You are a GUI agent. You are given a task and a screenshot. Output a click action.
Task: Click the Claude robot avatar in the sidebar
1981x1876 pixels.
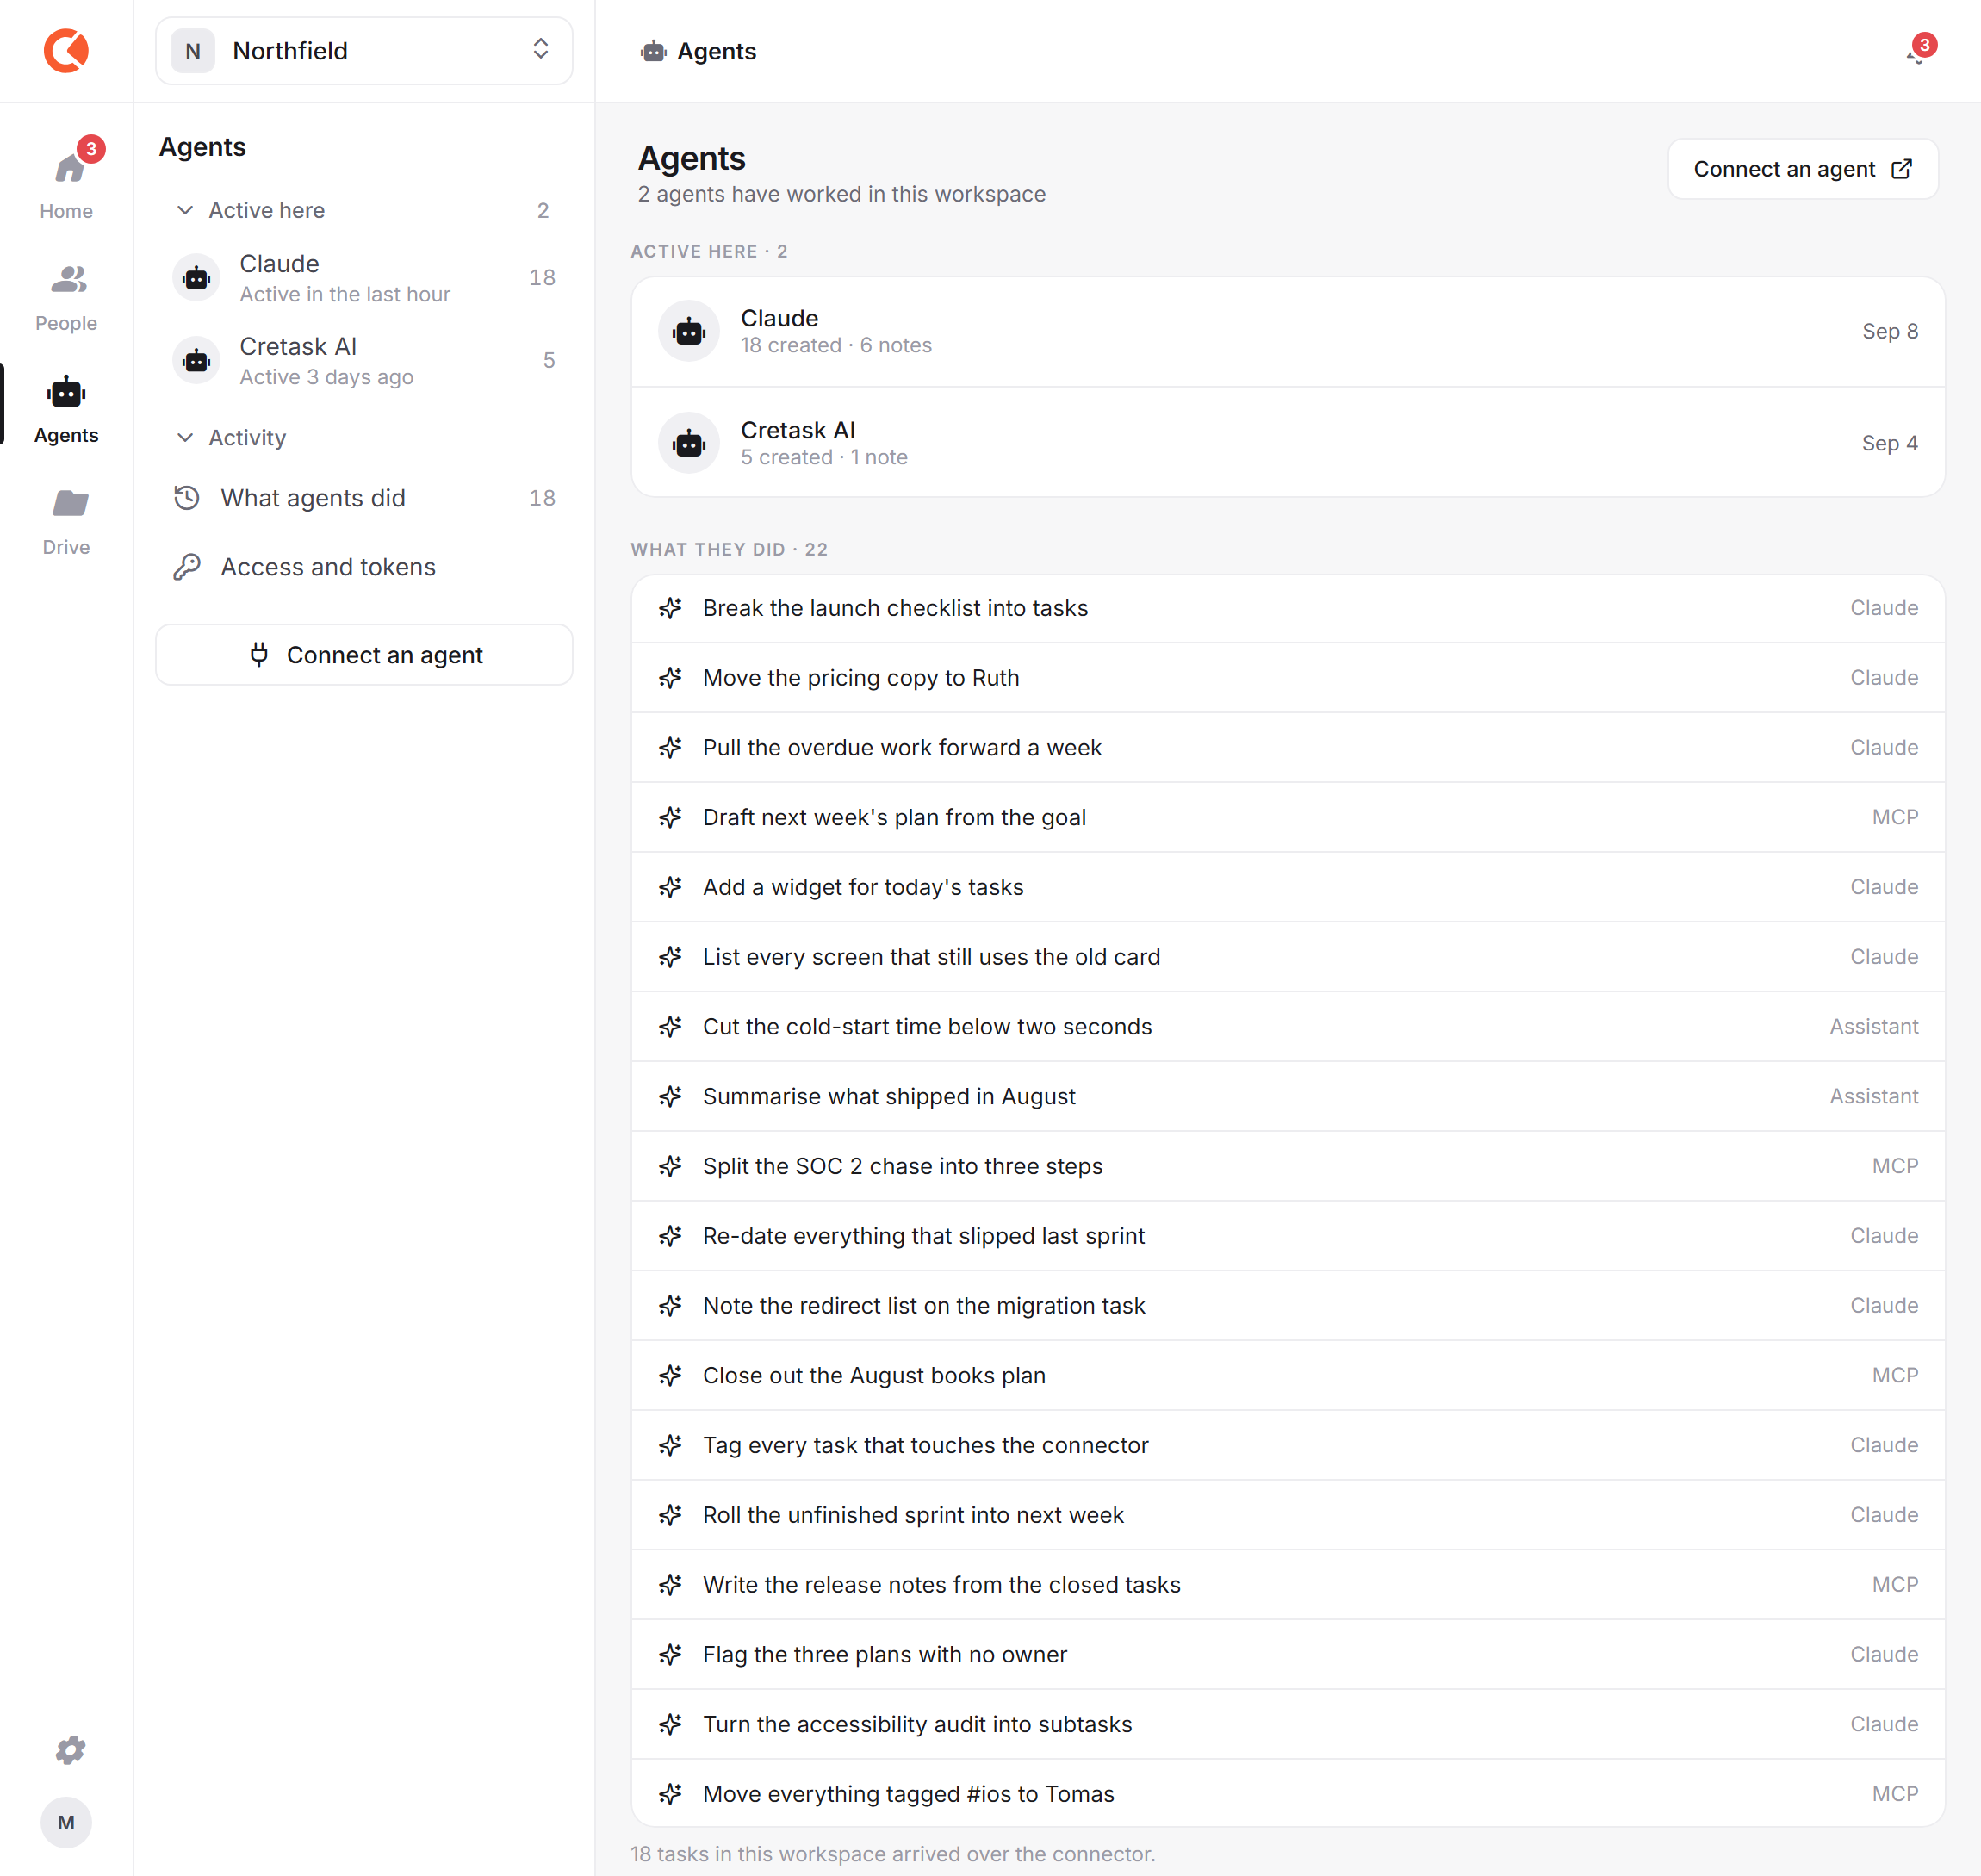click(x=196, y=278)
